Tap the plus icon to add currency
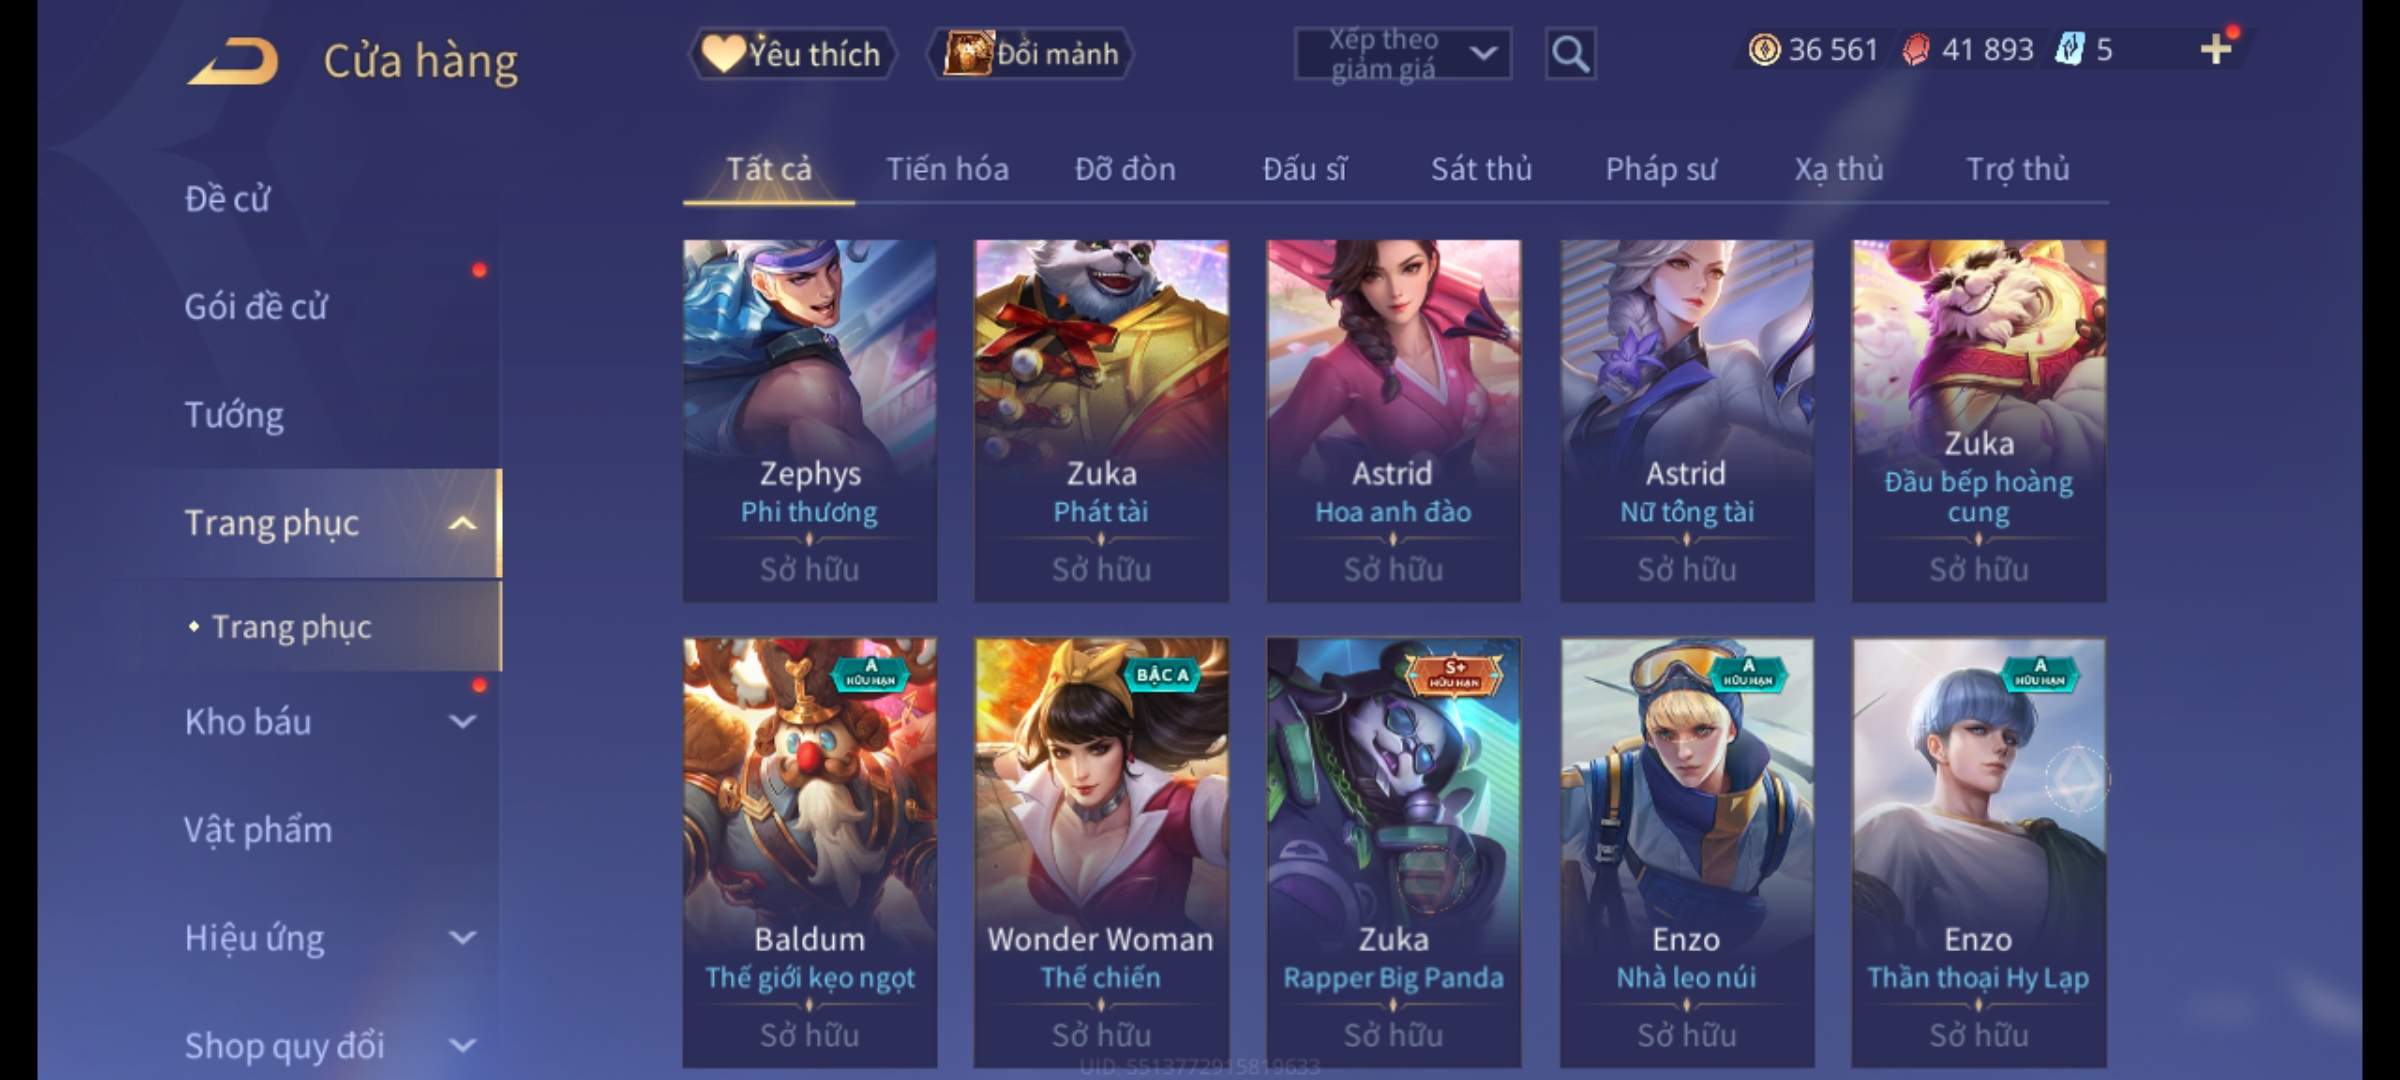 [2216, 49]
